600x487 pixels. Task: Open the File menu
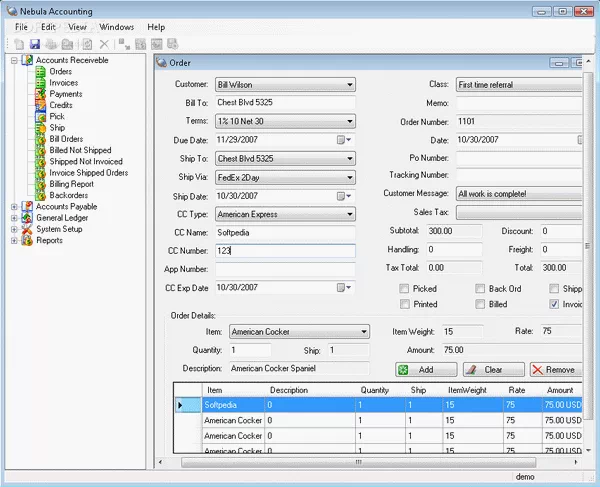coord(21,27)
